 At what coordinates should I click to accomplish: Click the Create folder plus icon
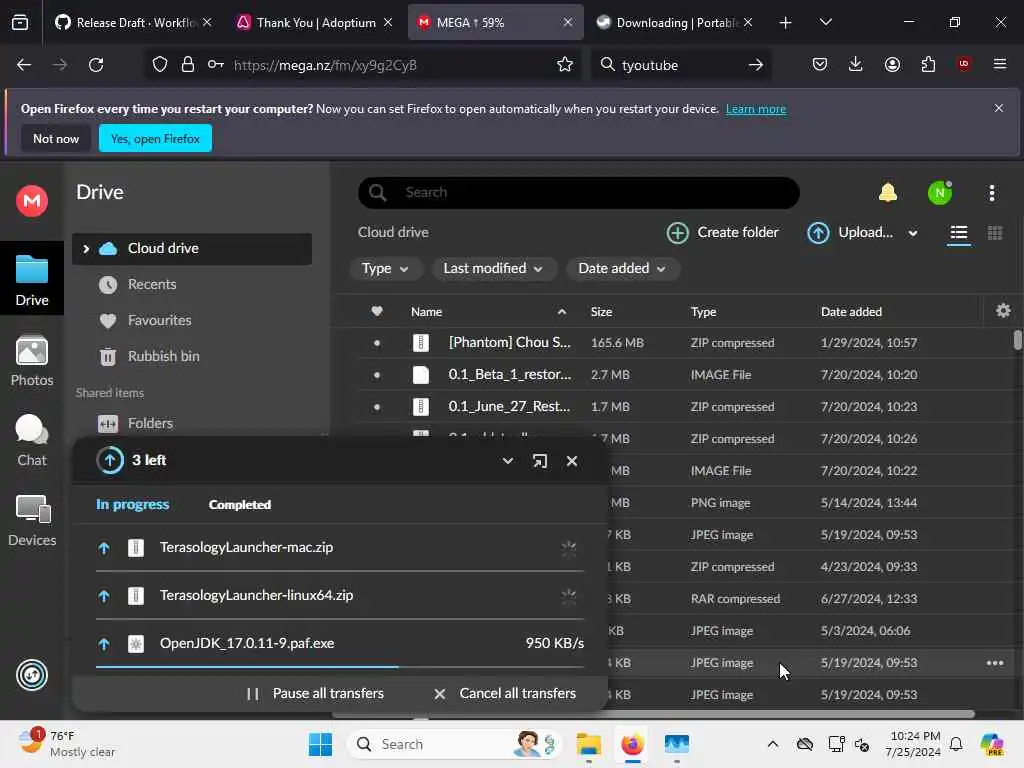[x=677, y=232]
